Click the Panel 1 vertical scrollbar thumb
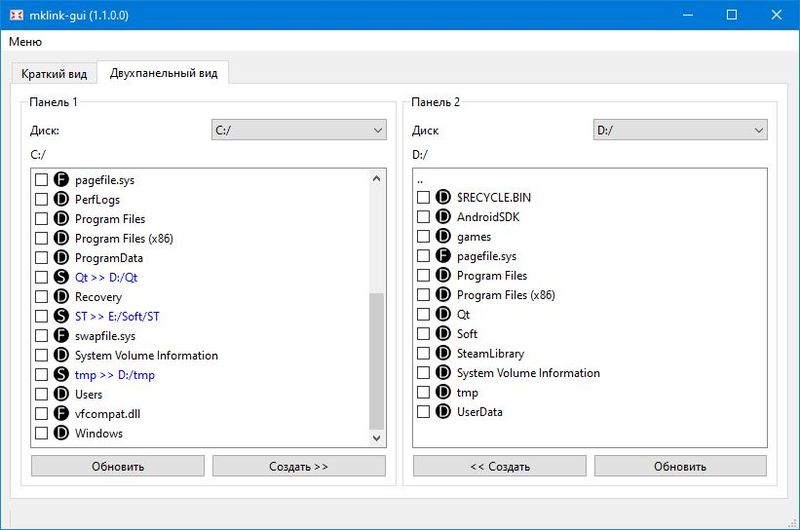Image resolution: width=800 pixels, height=530 pixels. click(376, 360)
